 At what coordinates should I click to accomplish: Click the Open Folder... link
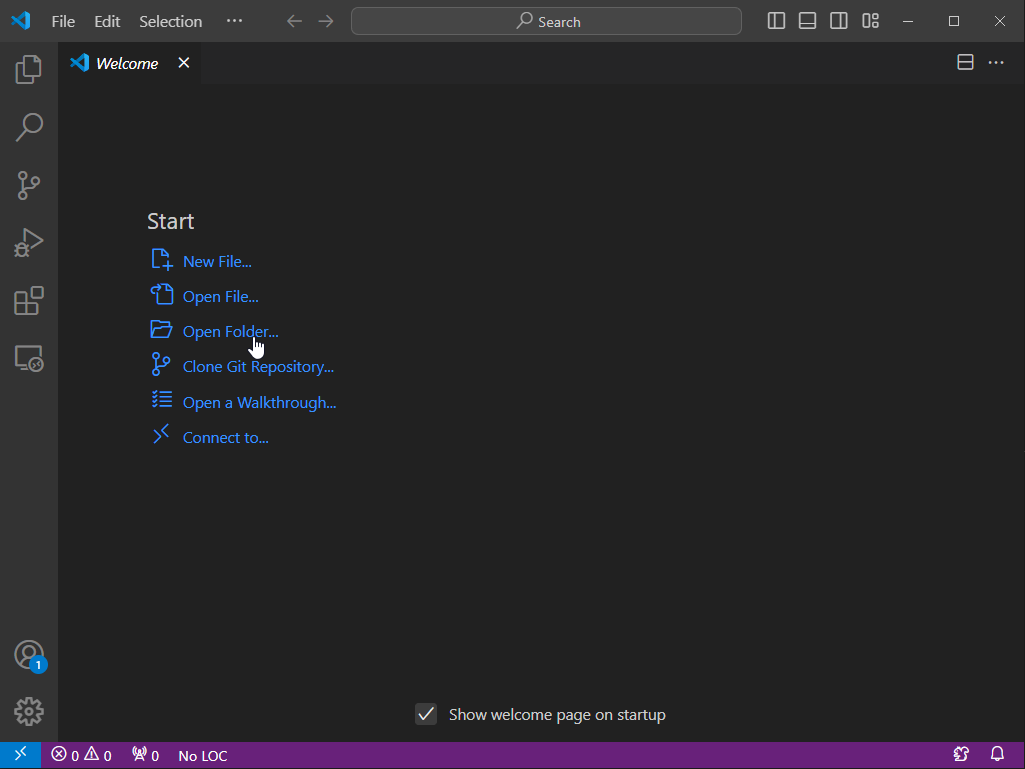231,332
